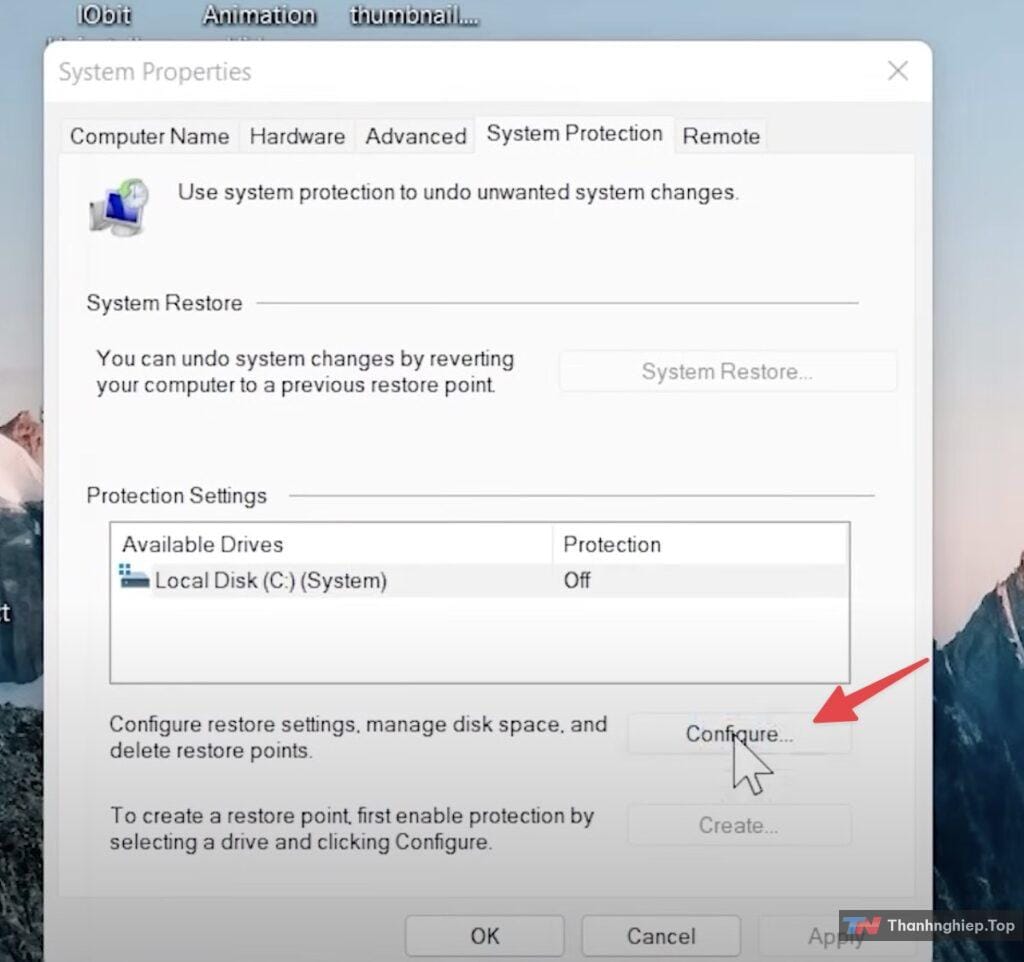Open the Hardware tab
1024x962 pixels.
click(x=297, y=136)
